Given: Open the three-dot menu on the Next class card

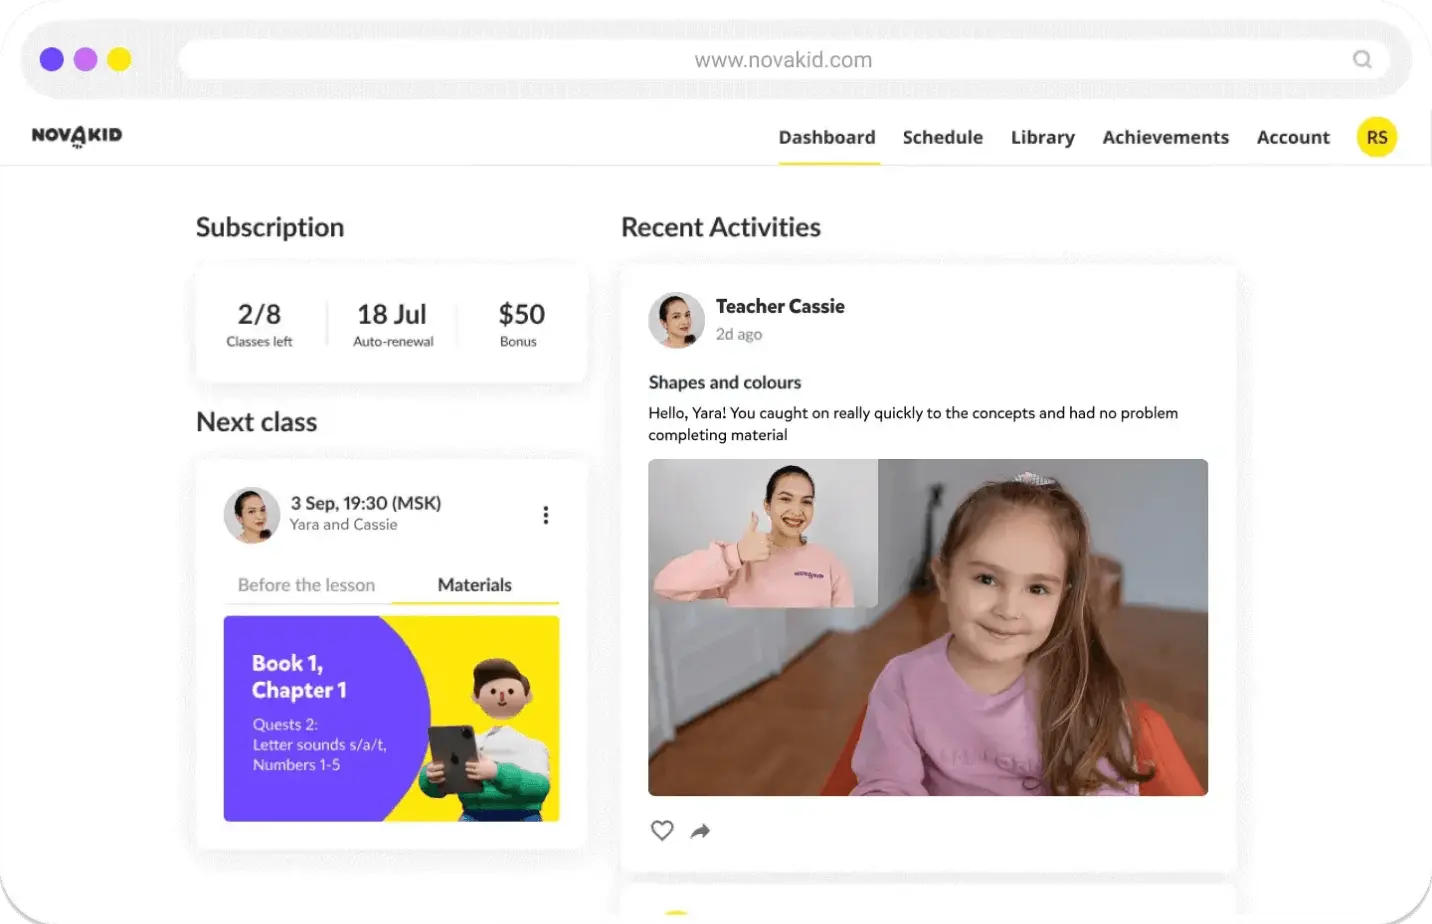Looking at the screenshot, I should (546, 514).
